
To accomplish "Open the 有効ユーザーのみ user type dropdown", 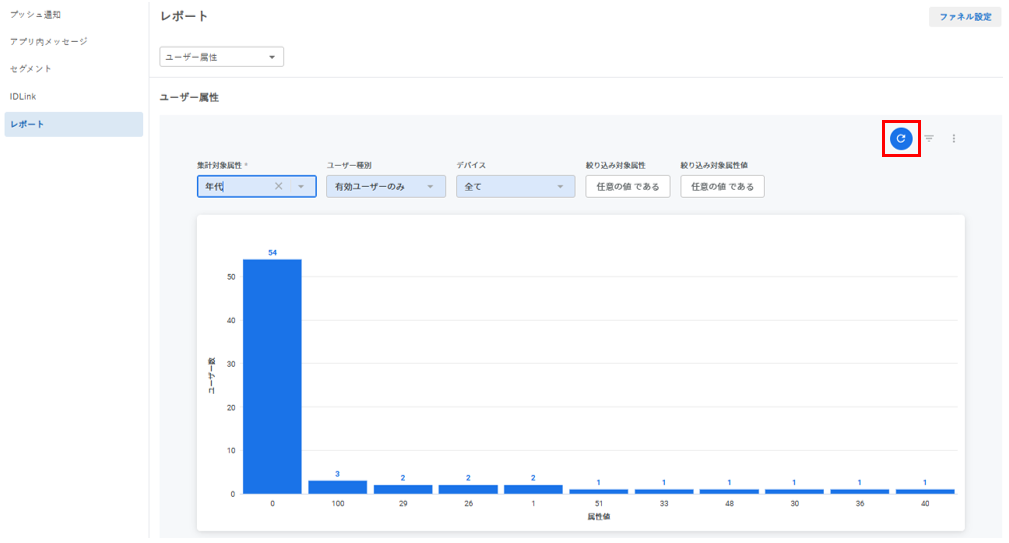I will (x=385, y=187).
